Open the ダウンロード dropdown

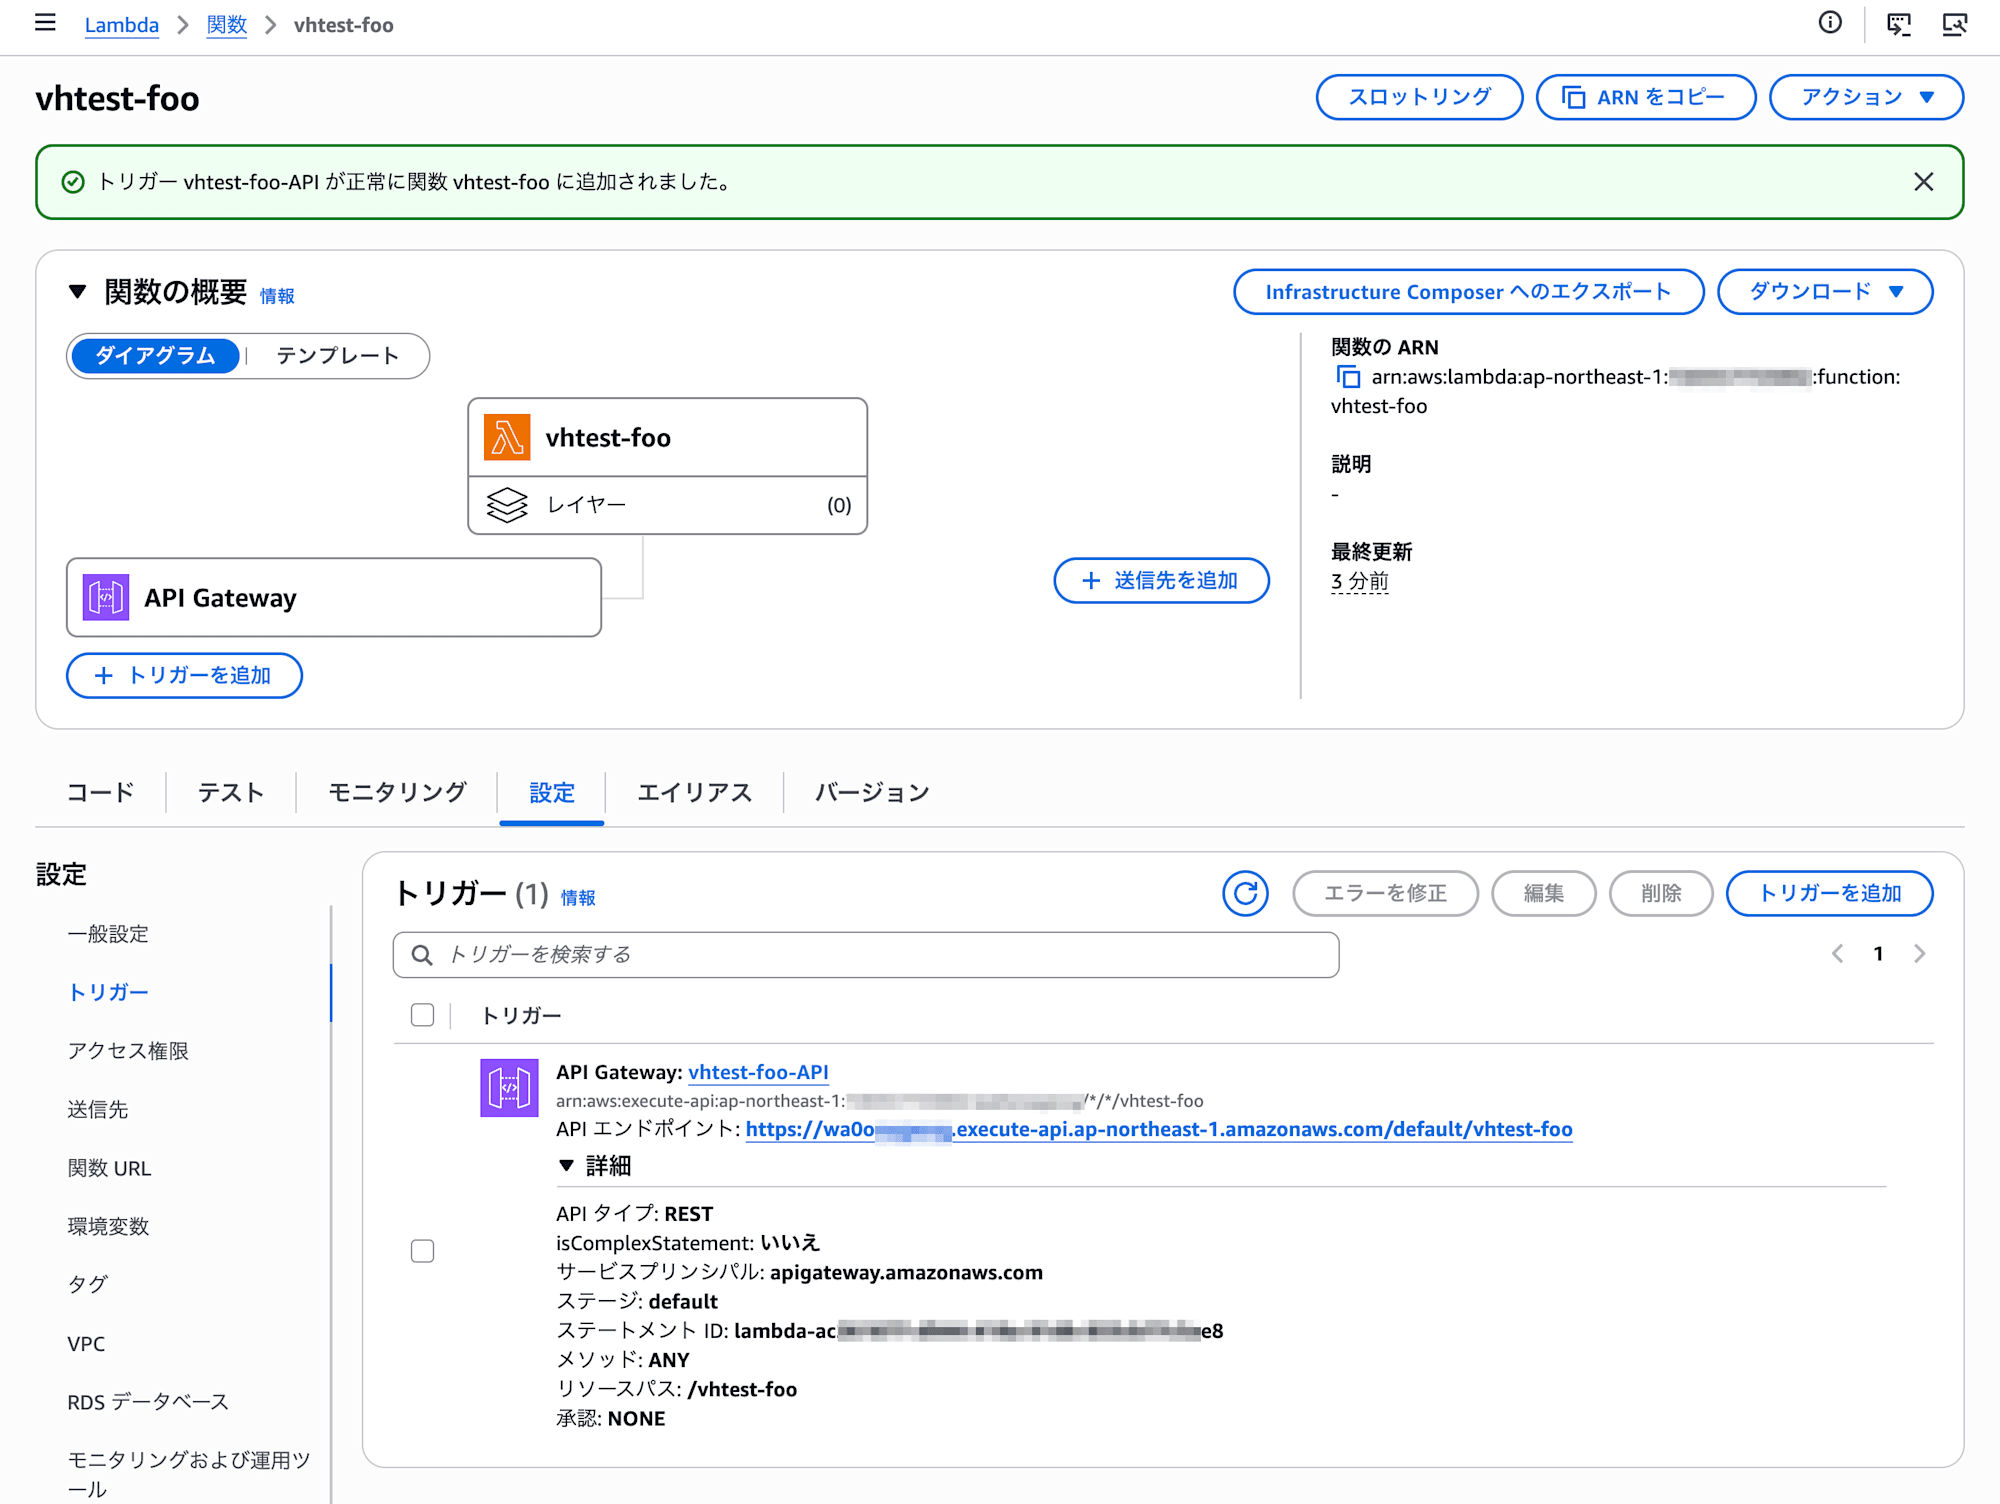point(1825,292)
